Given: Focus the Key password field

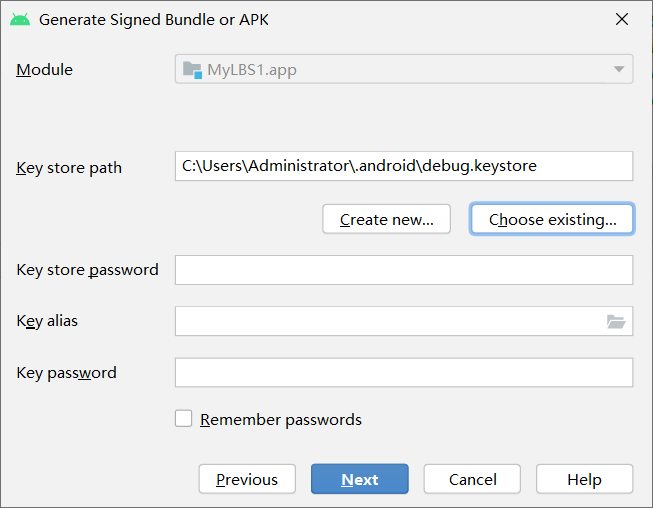Looking at the screenshot, I should (x=404, y=373).
